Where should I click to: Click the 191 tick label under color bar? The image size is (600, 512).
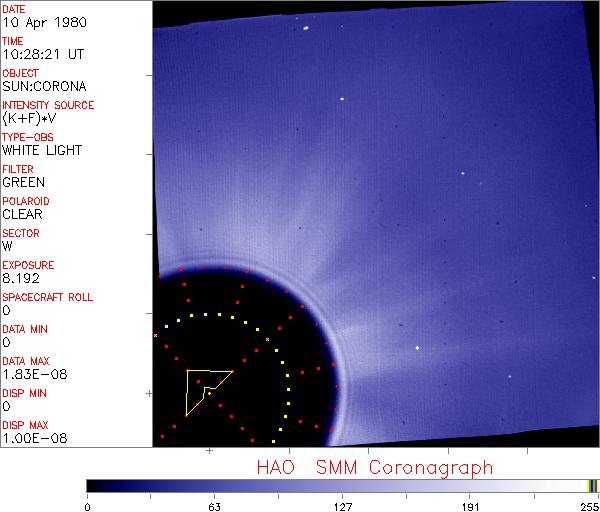tap(470, 505)
